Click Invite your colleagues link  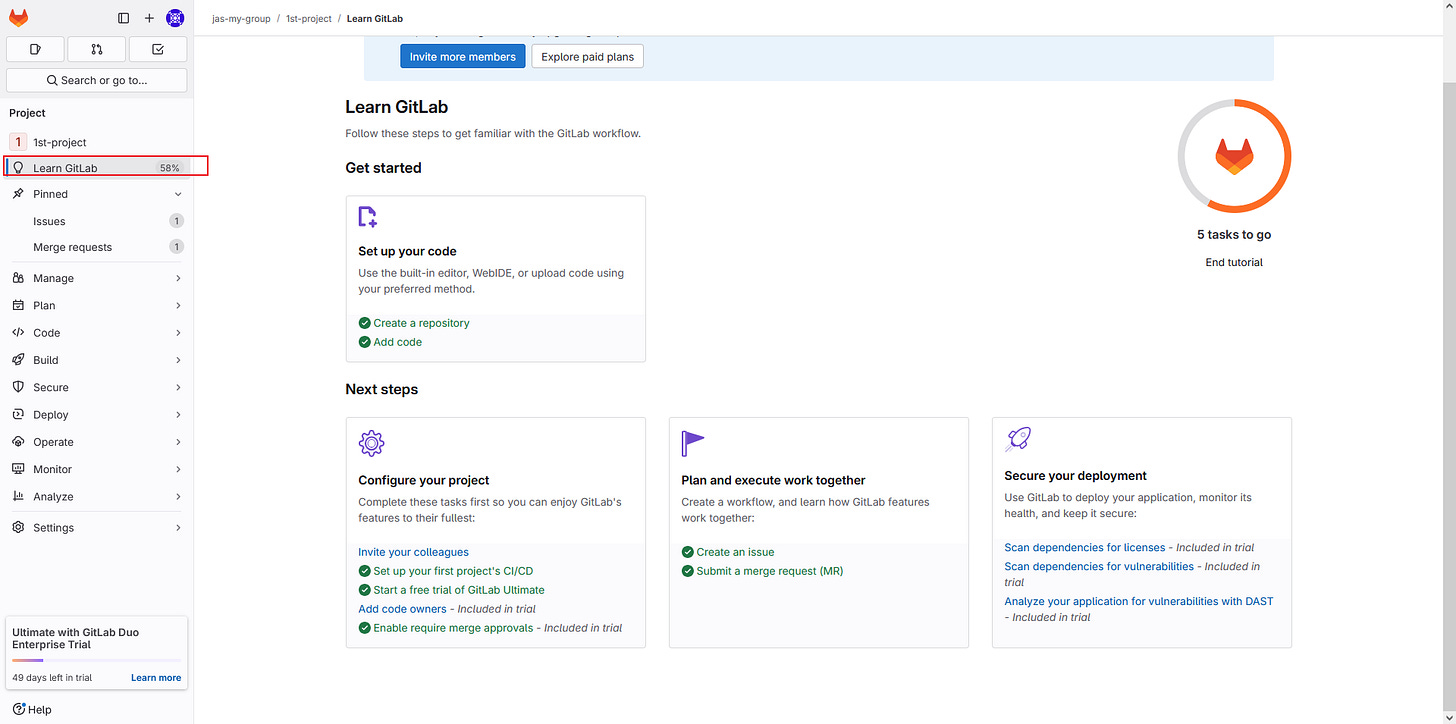413,552
